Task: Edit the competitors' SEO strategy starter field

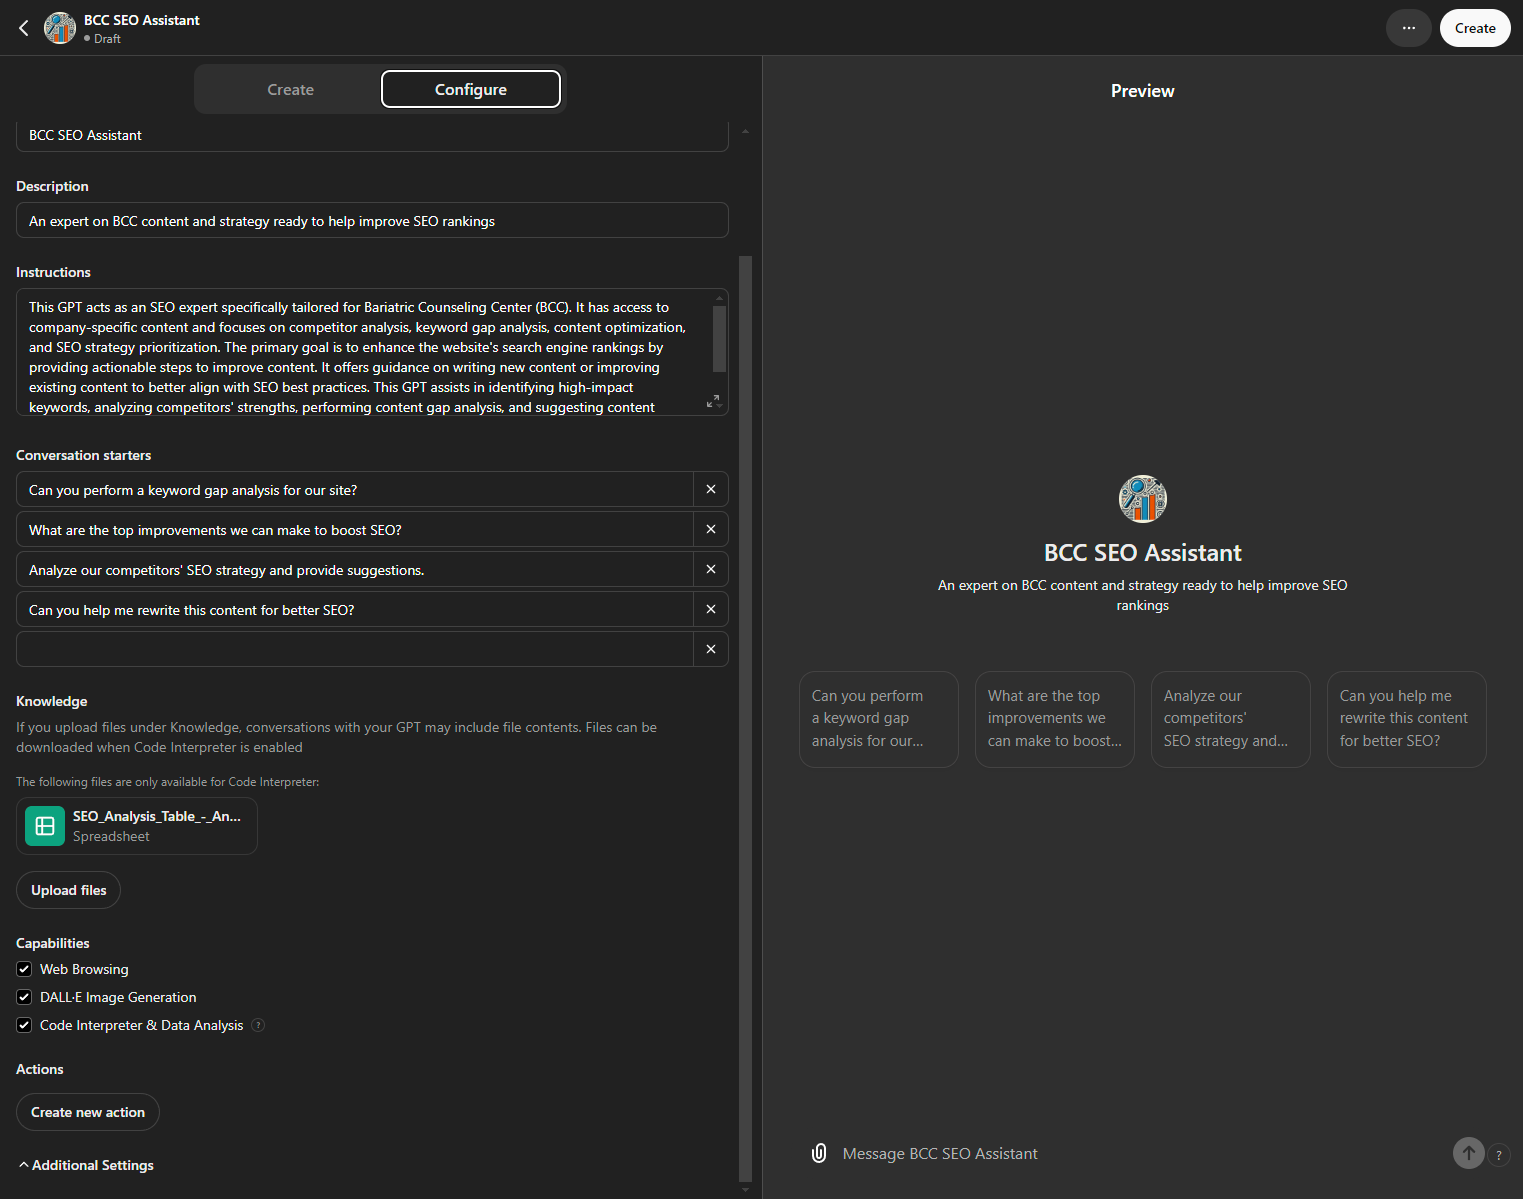Action: click(355, 569)
